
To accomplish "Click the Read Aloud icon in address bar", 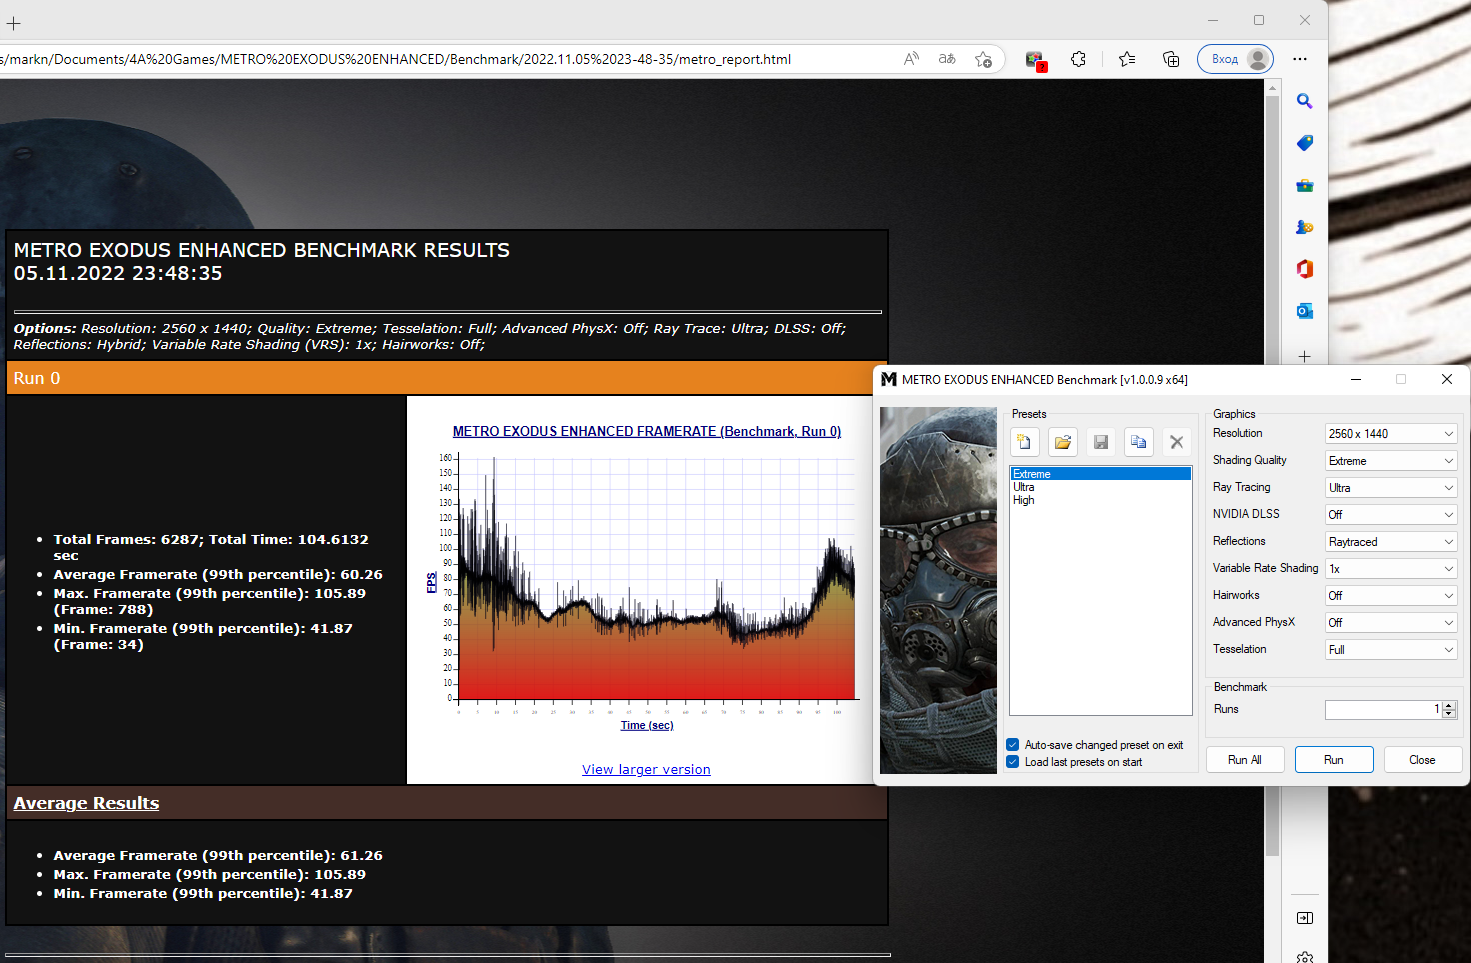I will tap(911, 59).
